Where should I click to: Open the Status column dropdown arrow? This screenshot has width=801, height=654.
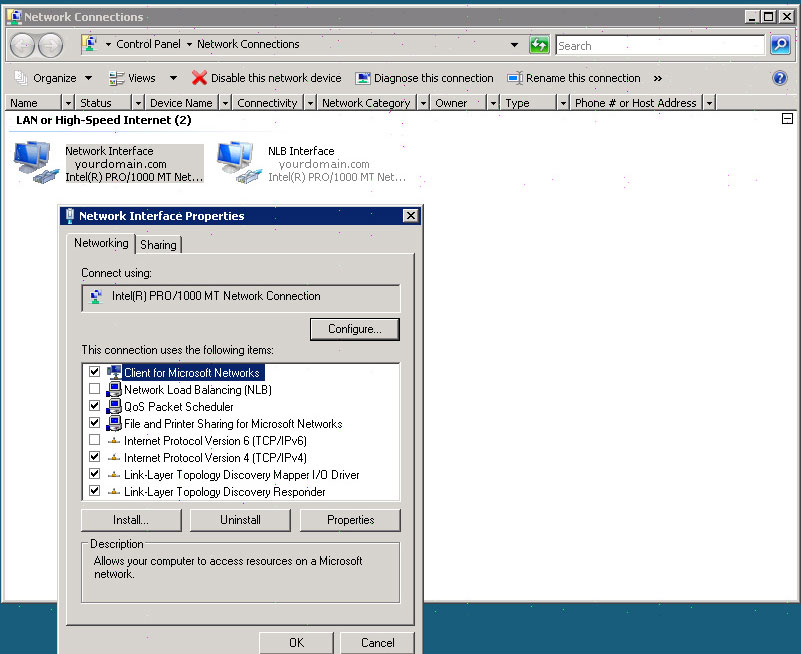tap(138, 103)
